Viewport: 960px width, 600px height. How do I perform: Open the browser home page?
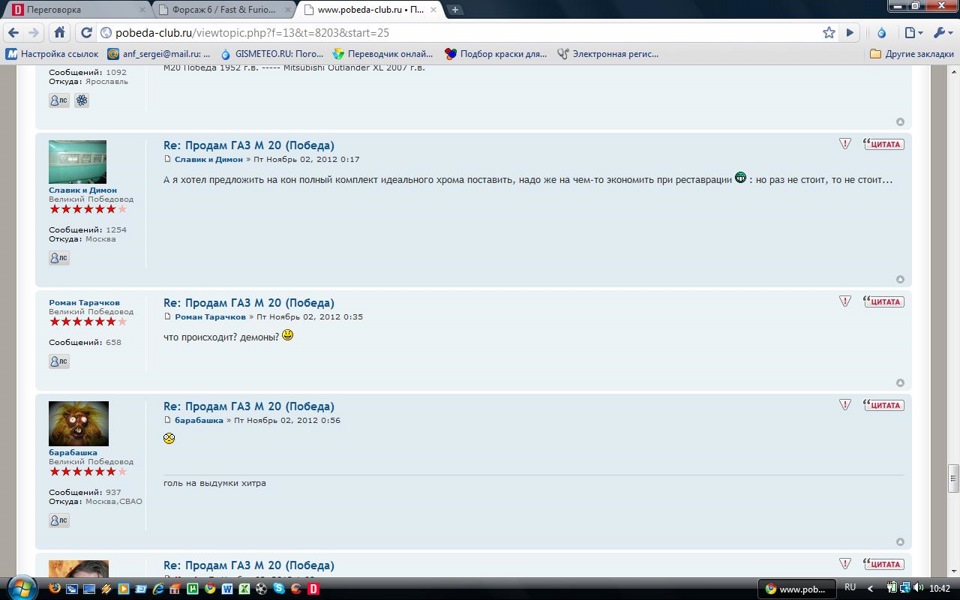[x=59, y=32]
